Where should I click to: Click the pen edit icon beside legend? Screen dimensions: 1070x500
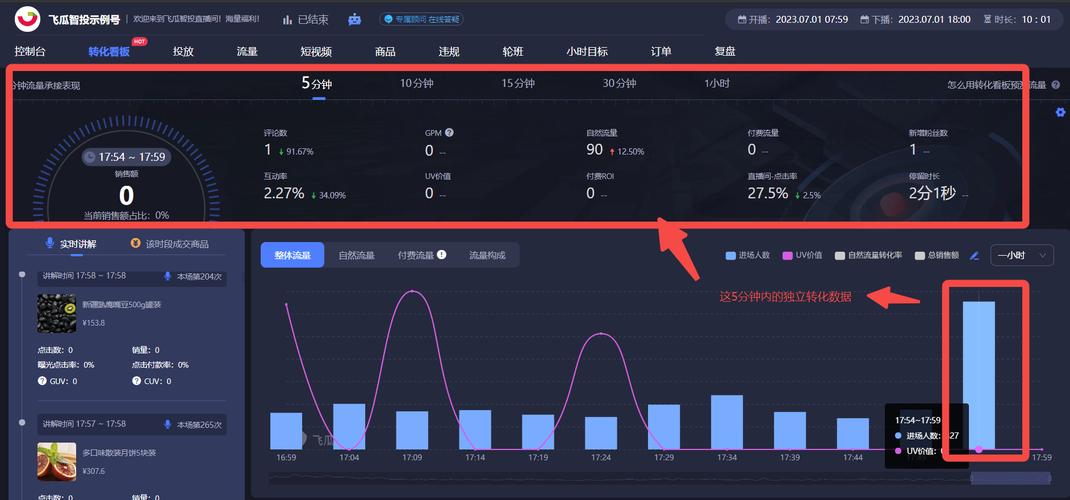point(974,255)
